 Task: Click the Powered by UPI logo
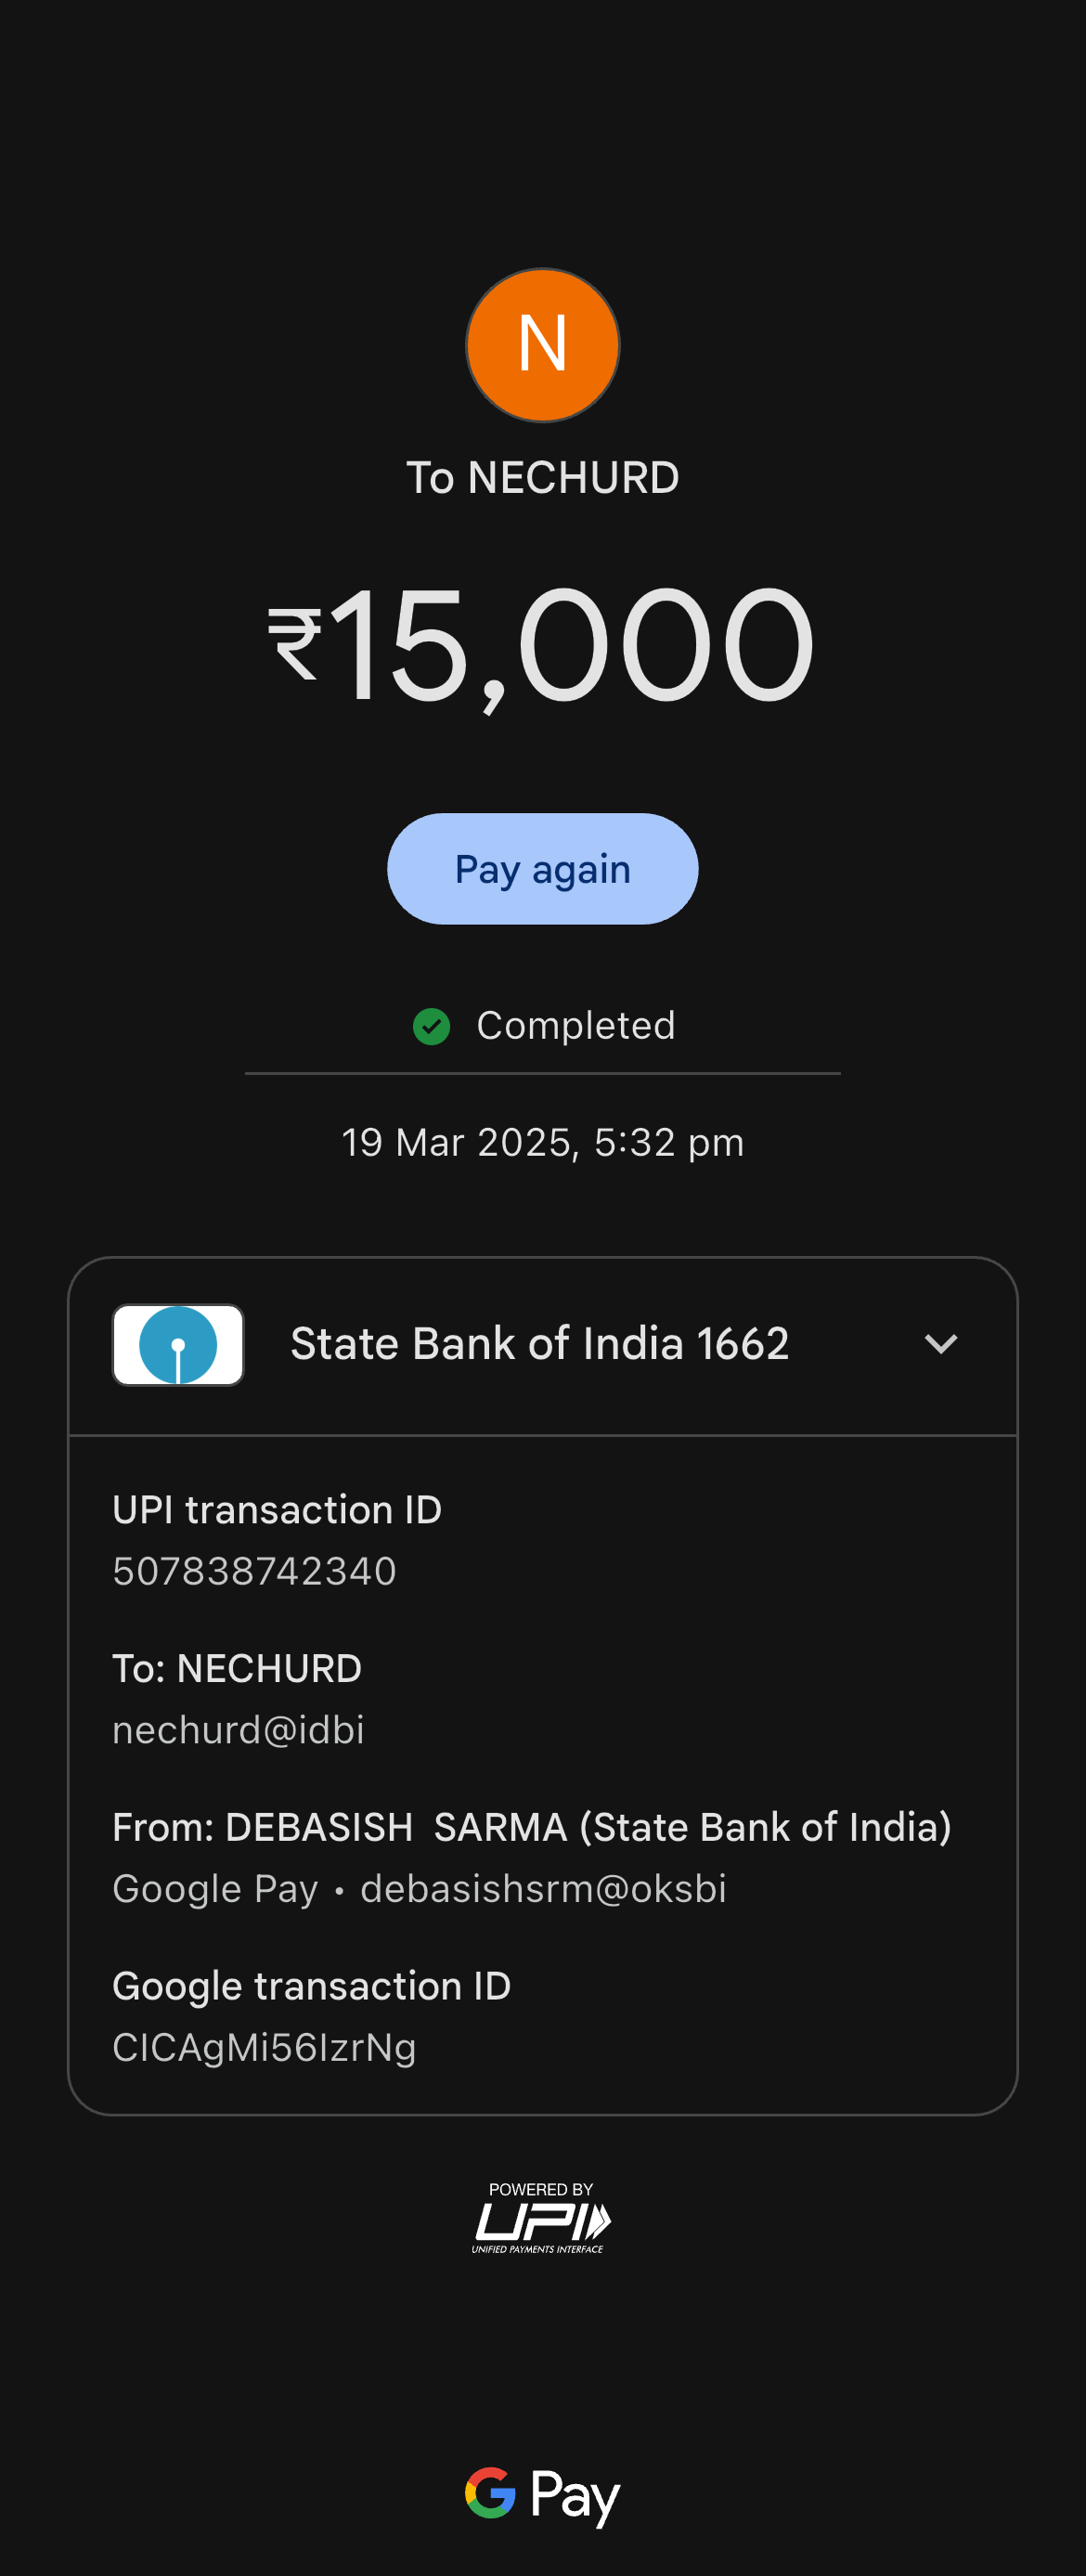coord(541,2218)
